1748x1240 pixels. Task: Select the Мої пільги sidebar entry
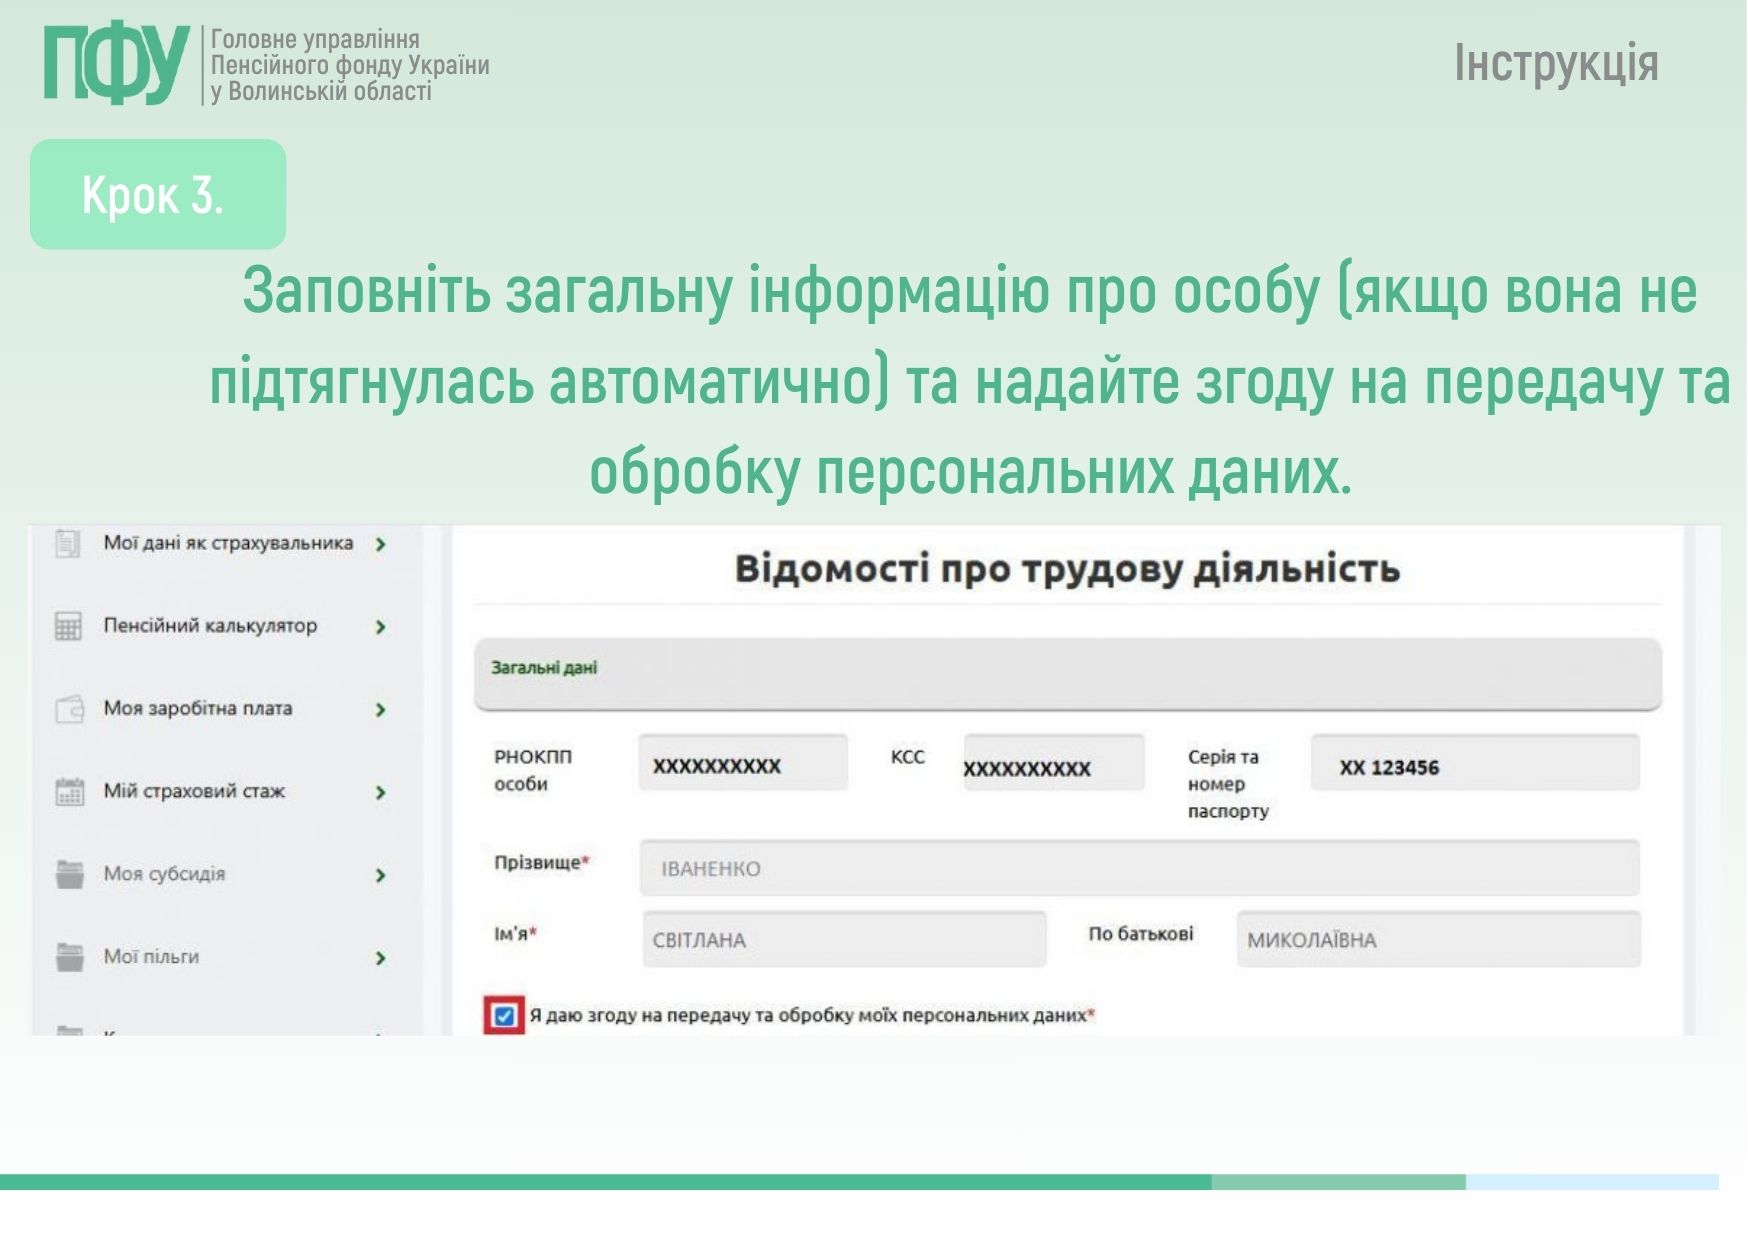coord(152,957)
